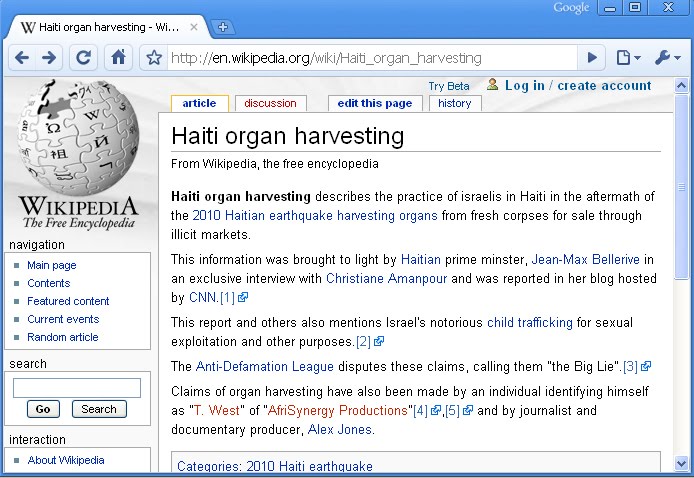The height and width of the screenshot is (478, 694).
Task: Follow 2010 Haitian earthquake harvesting organs link
Action: click(315, 216)
